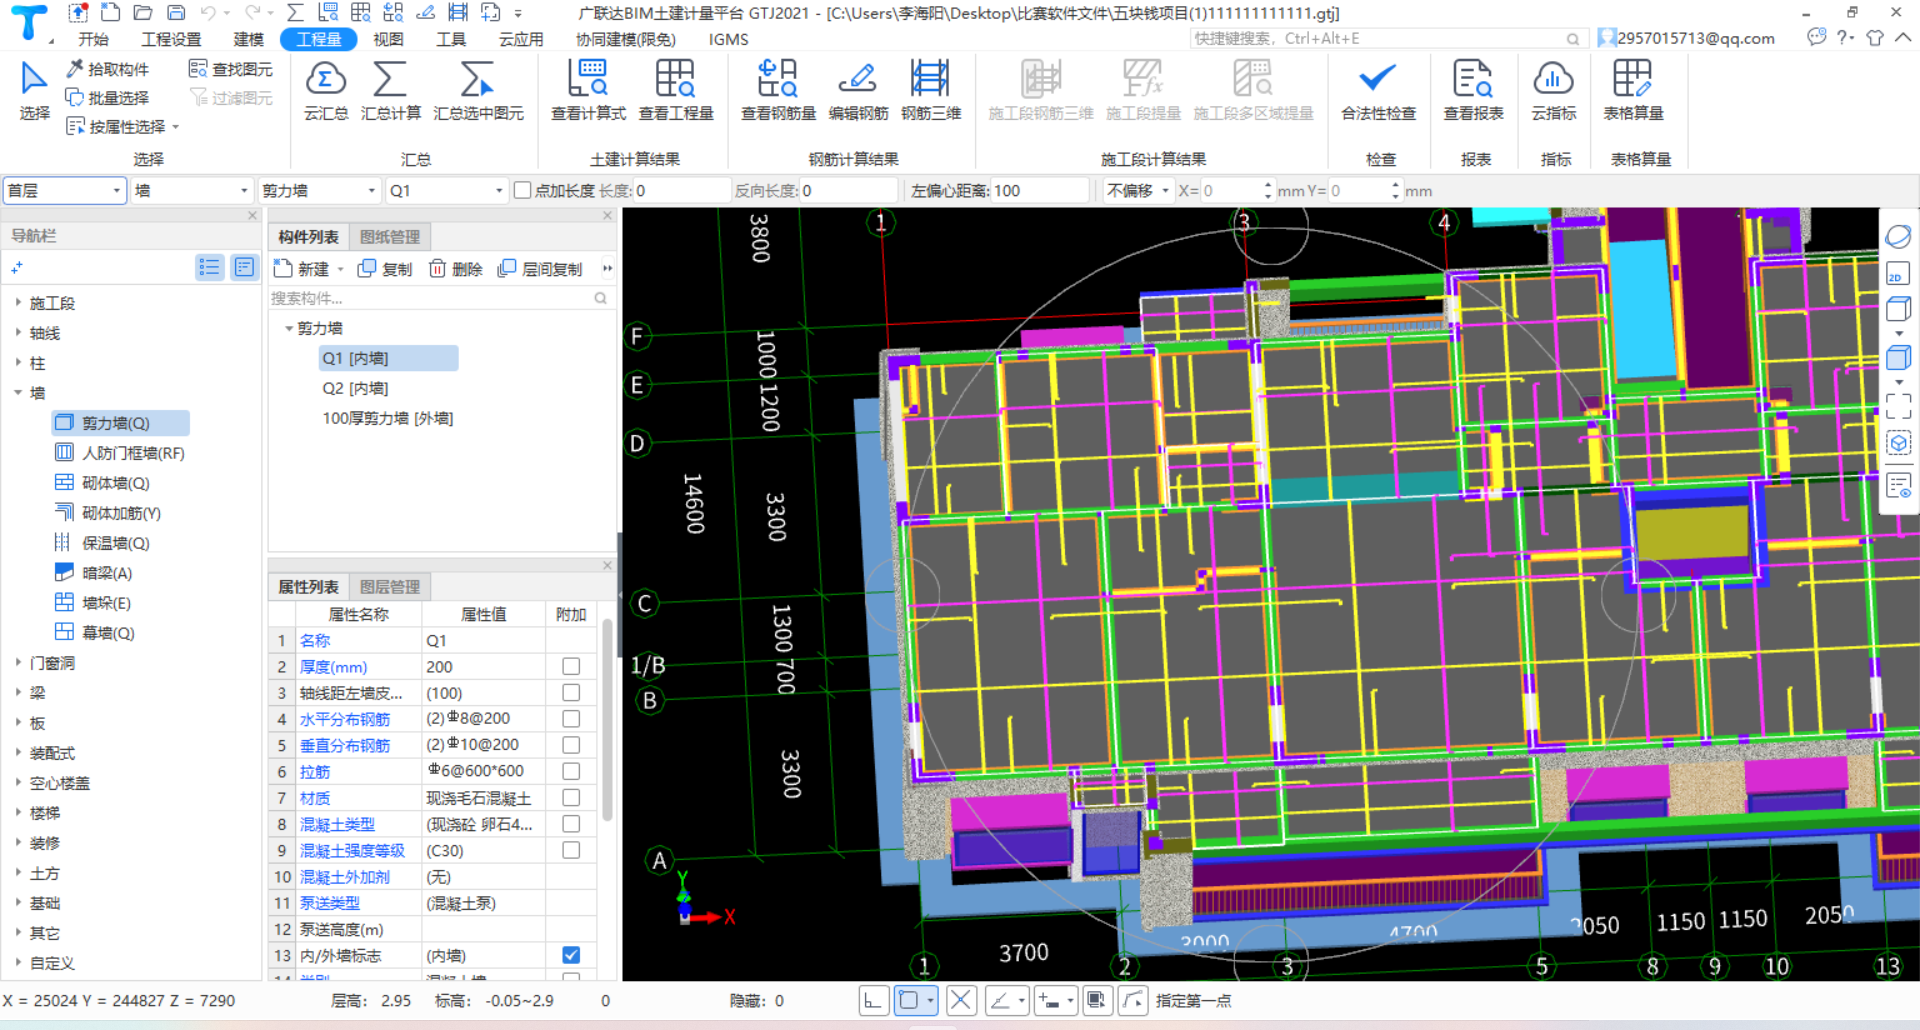Image resolution: width=1920 pixels, height=1030 pixels.
Task: Open 表格算量 table calculation
Action: click(1633, 91)
